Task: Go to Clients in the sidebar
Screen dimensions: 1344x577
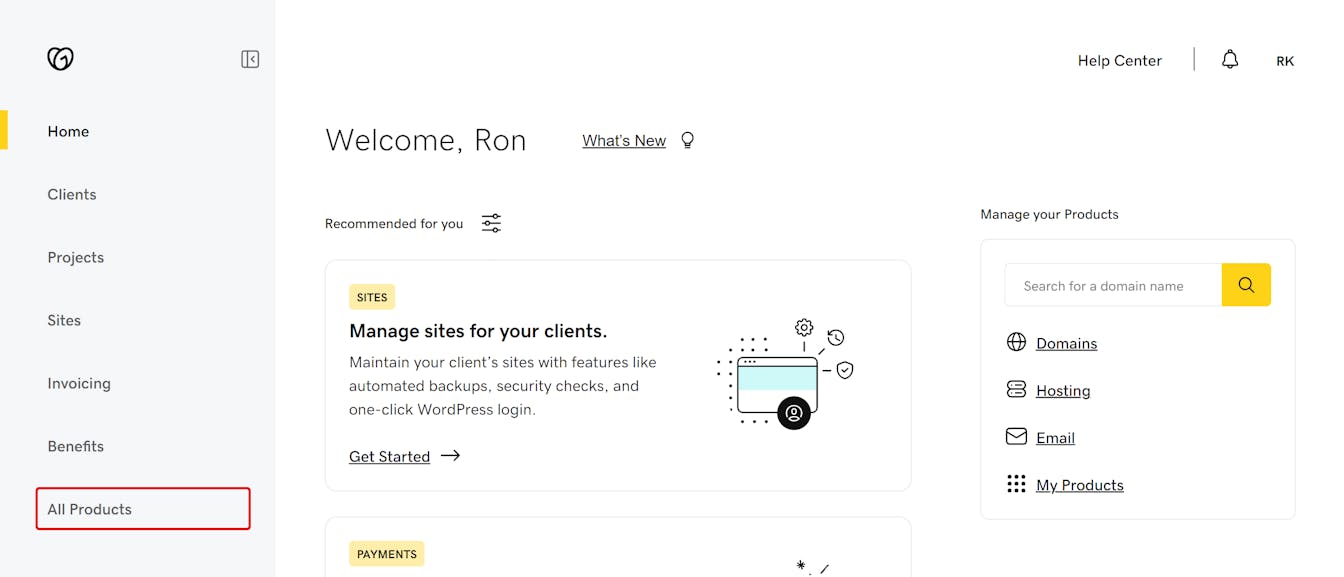Action: pyautogui.click(x=72, y=194)
